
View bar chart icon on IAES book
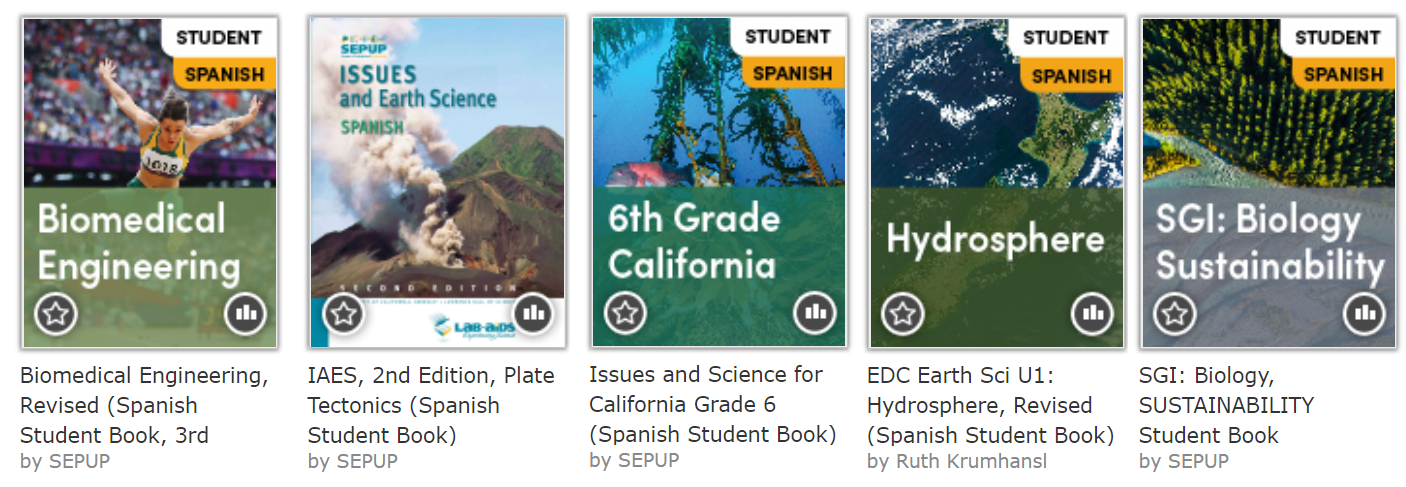click(x=534, y=314)
